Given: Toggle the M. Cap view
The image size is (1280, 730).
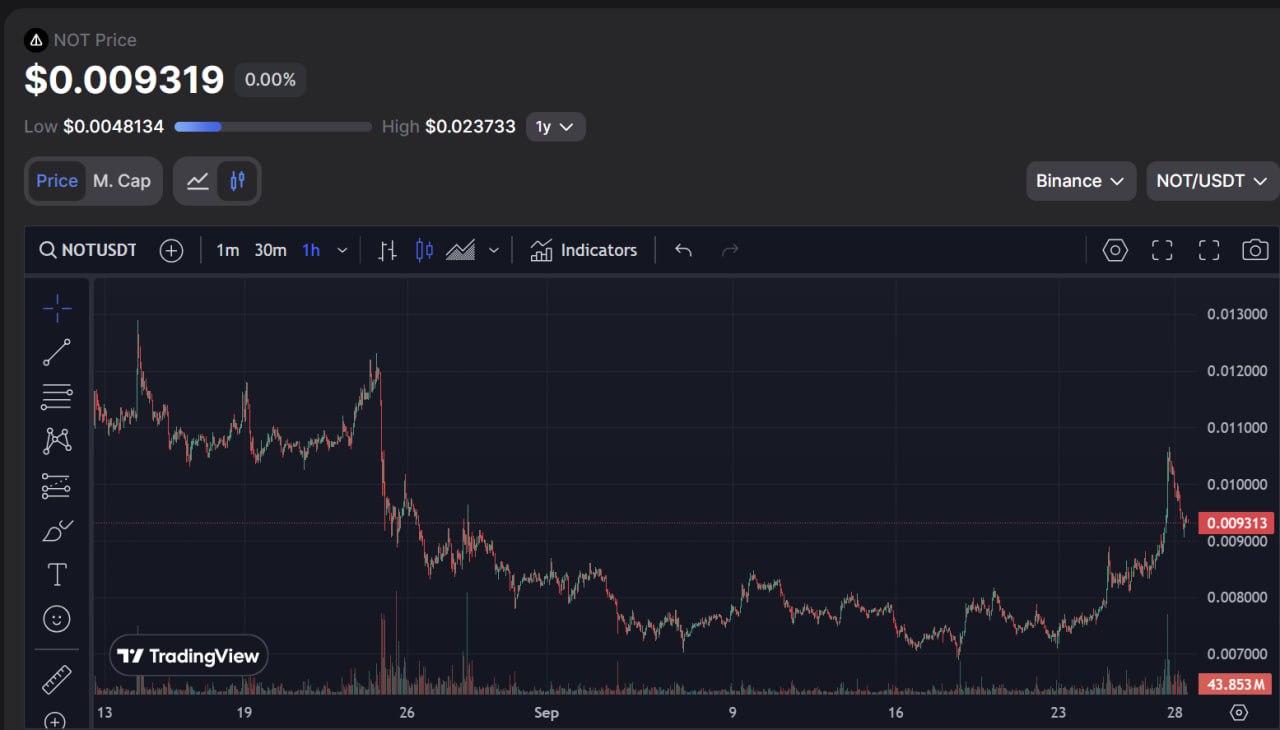Looking at the screenshot, I should pyautogui.click(x=122, y=181).
